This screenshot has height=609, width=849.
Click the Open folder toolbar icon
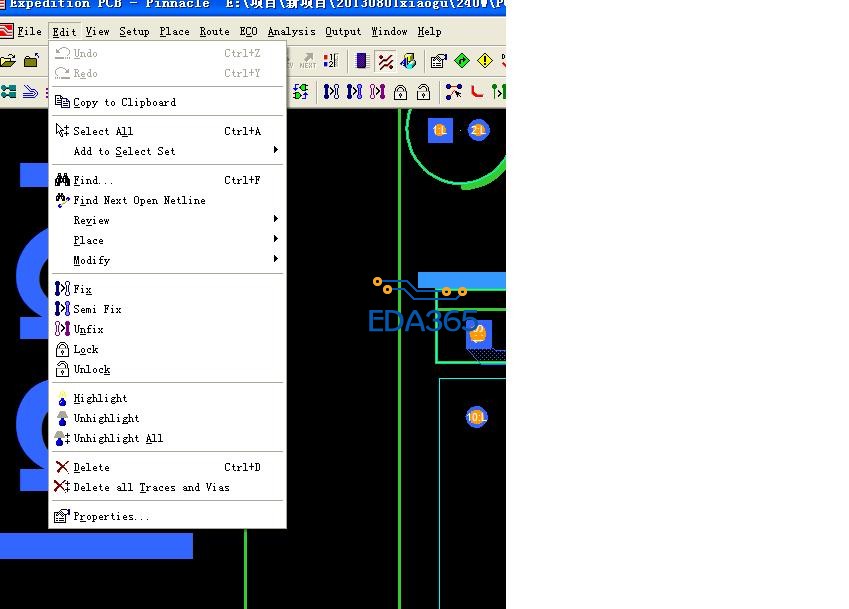tap(8, 61)
